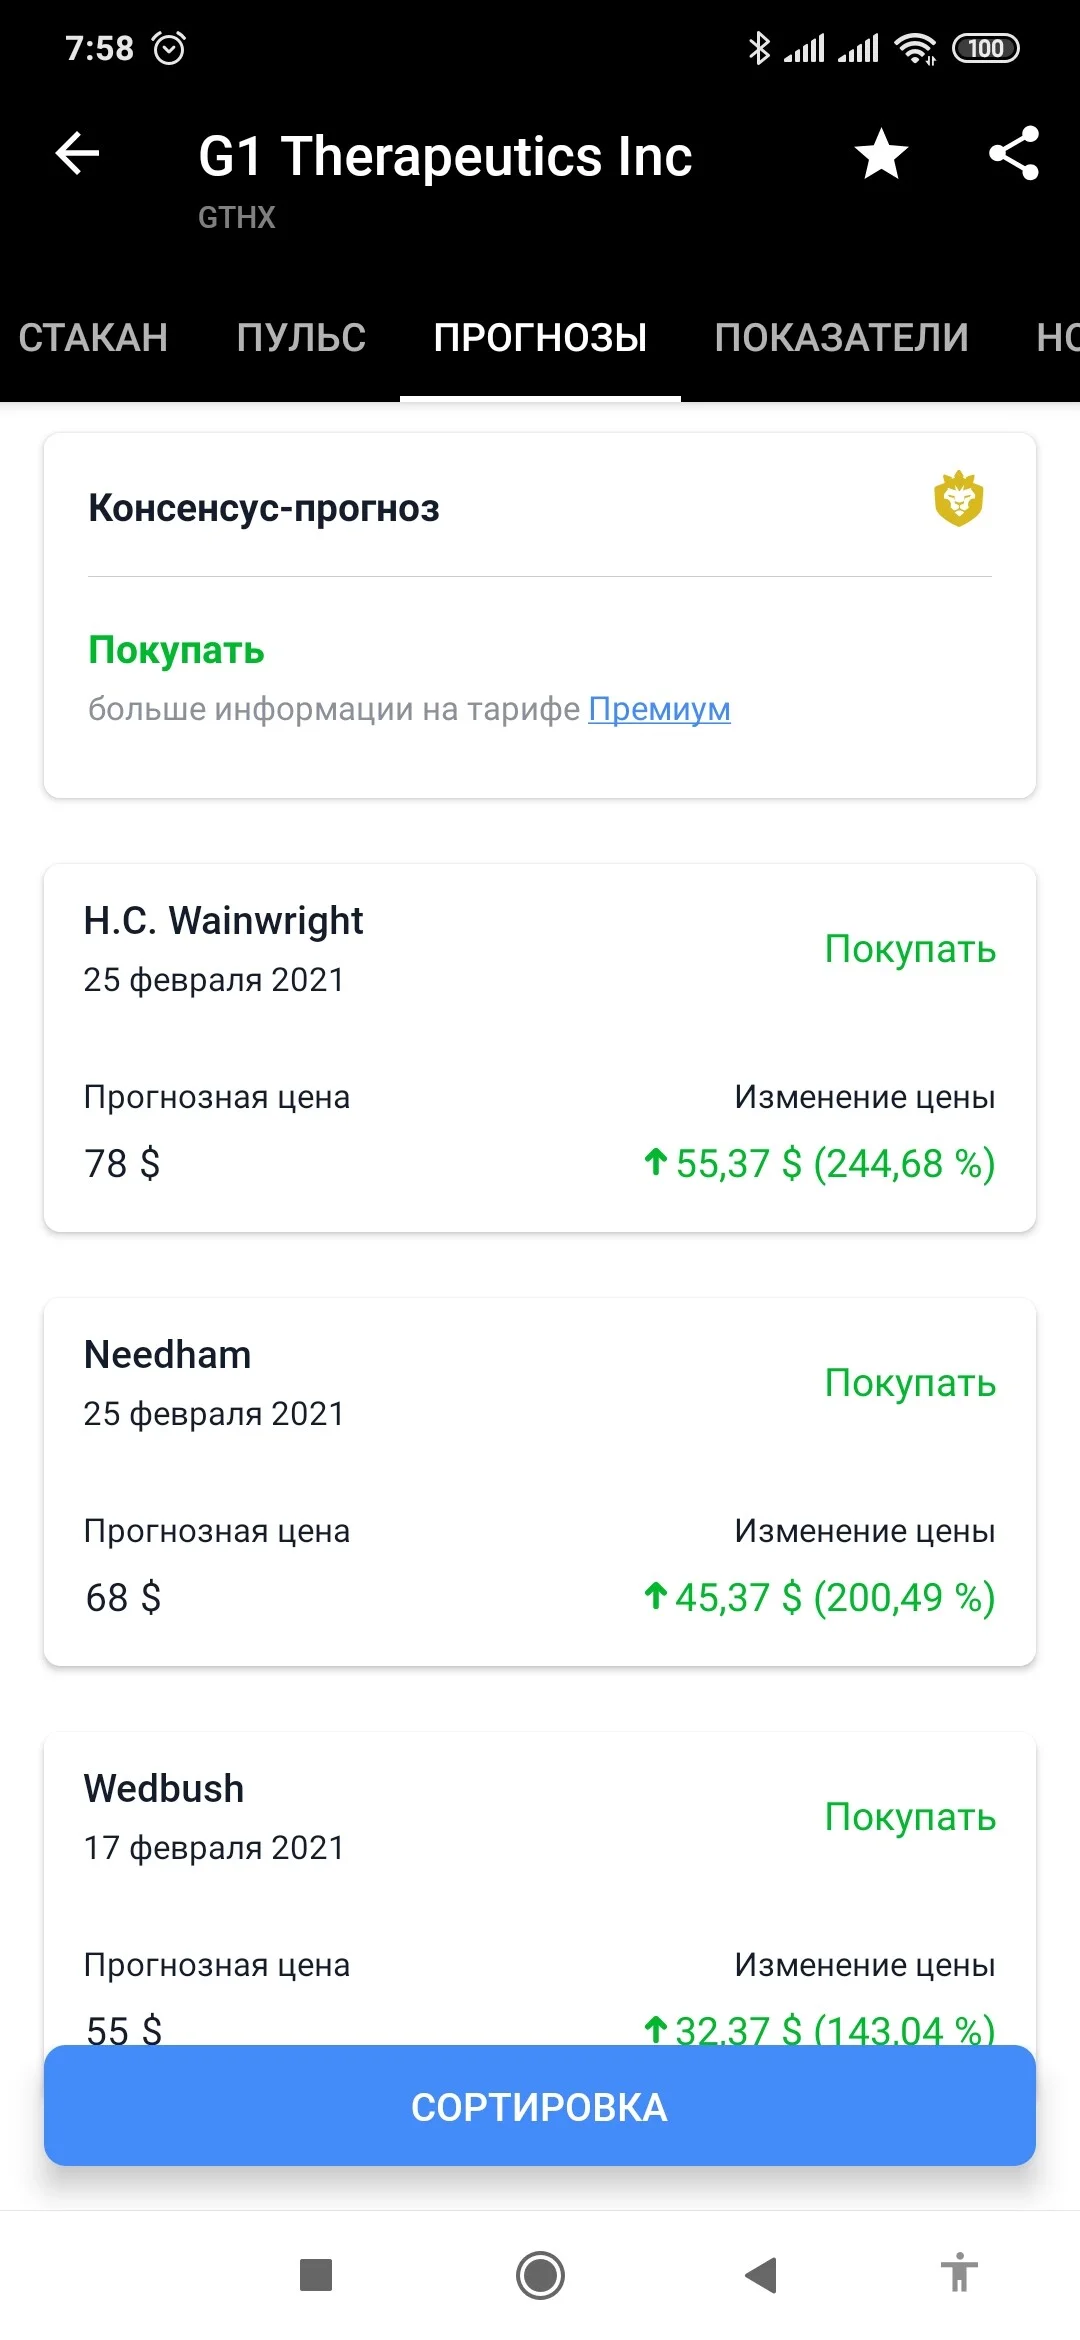Viewport: 1080px width, 2340px height.
Task: Open the Wedbush forecast card
Action: (540, 1888)
